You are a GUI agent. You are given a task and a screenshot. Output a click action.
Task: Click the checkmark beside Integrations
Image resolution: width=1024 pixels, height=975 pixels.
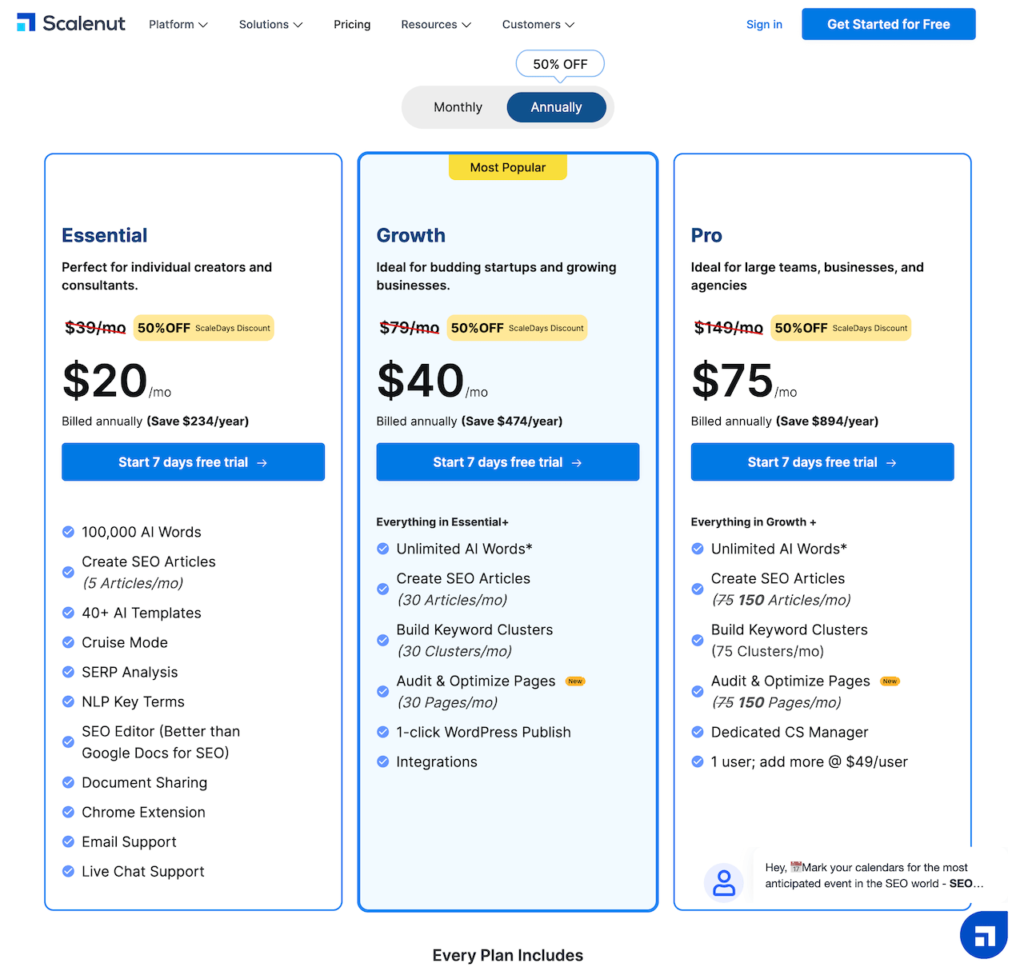pyautogui.click(x=383, y=761)
